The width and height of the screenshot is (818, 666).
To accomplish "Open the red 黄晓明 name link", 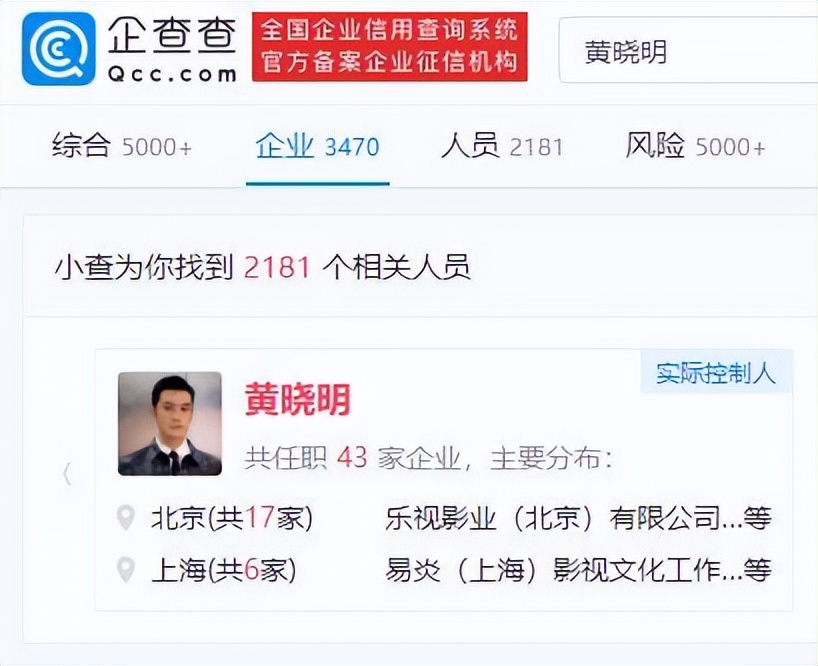I will 297,399.
